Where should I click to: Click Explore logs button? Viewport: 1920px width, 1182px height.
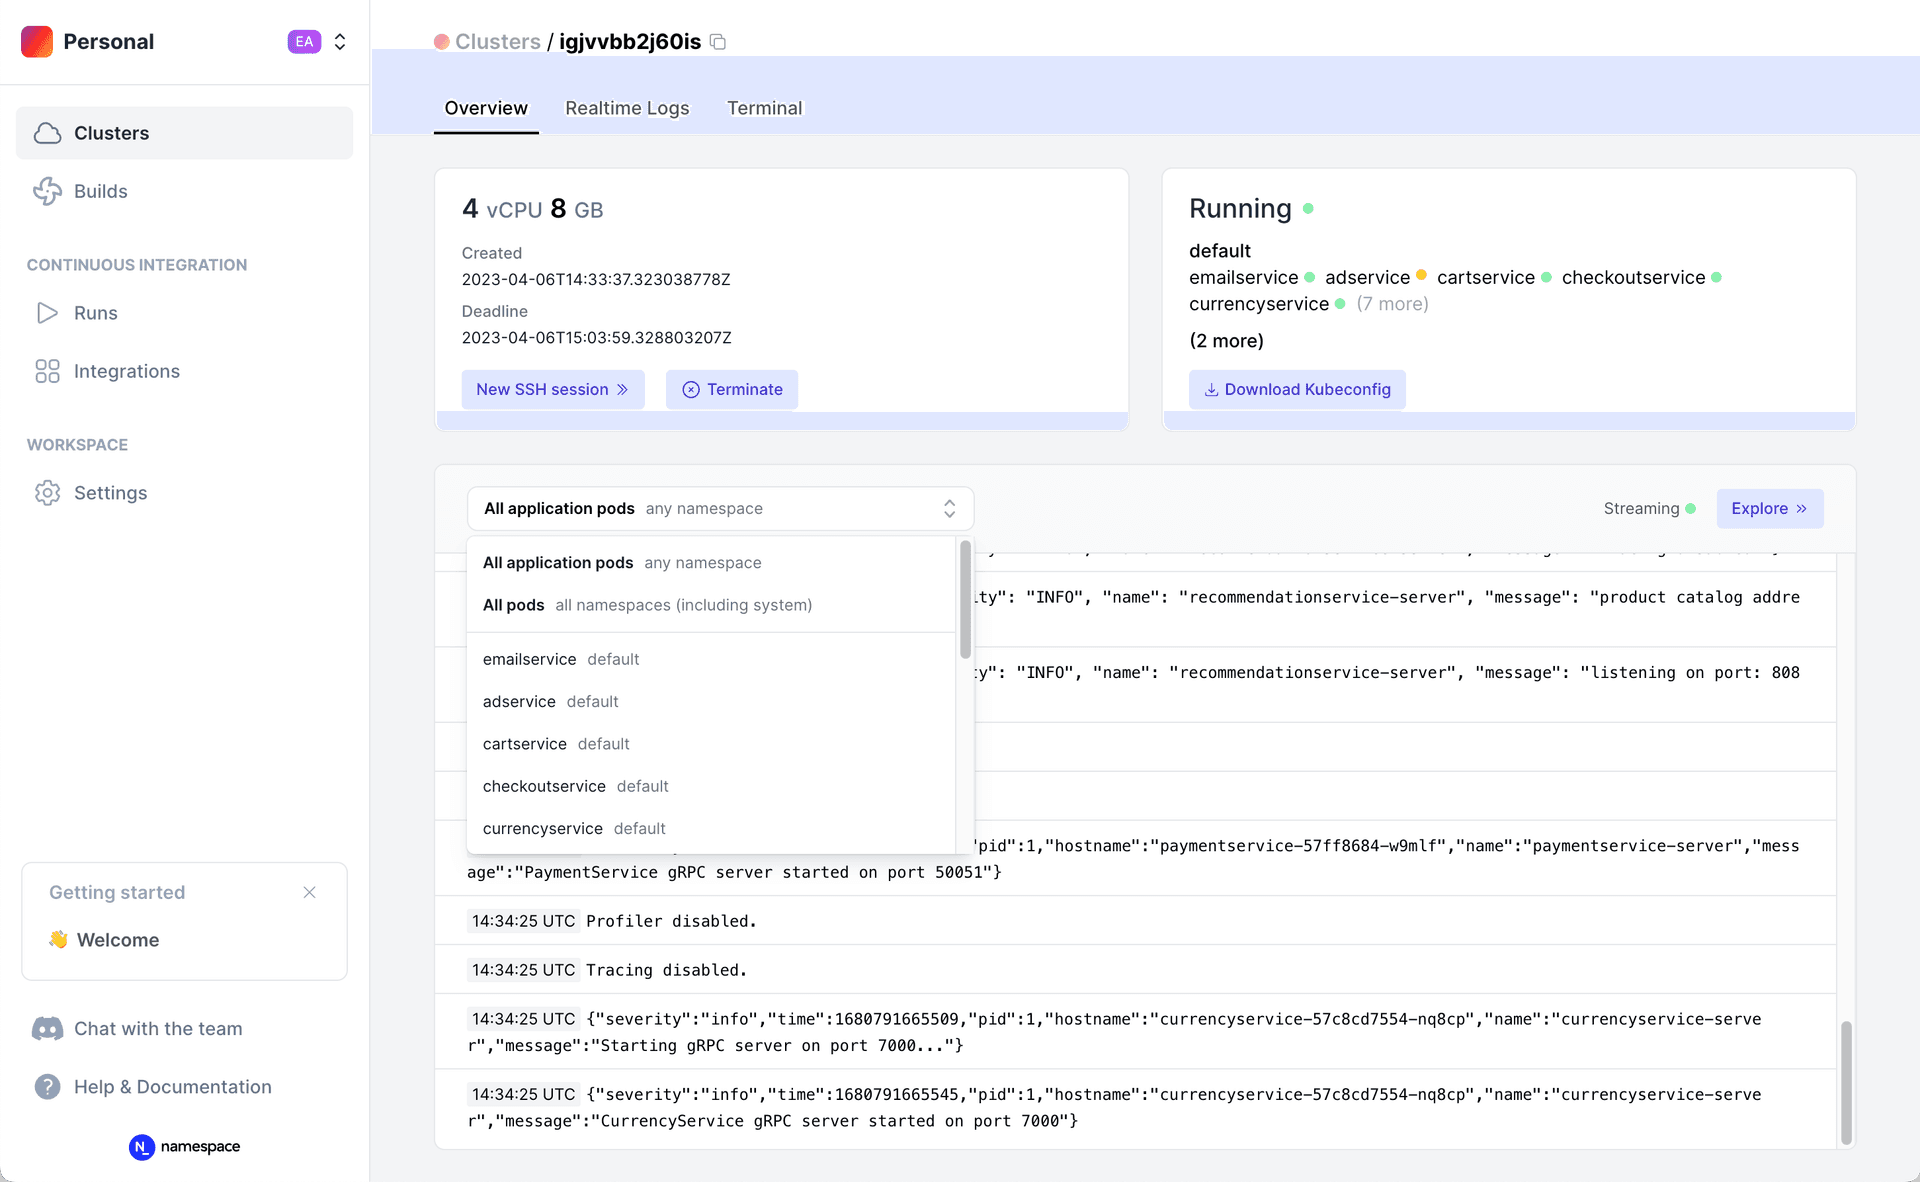(1769, 509)
